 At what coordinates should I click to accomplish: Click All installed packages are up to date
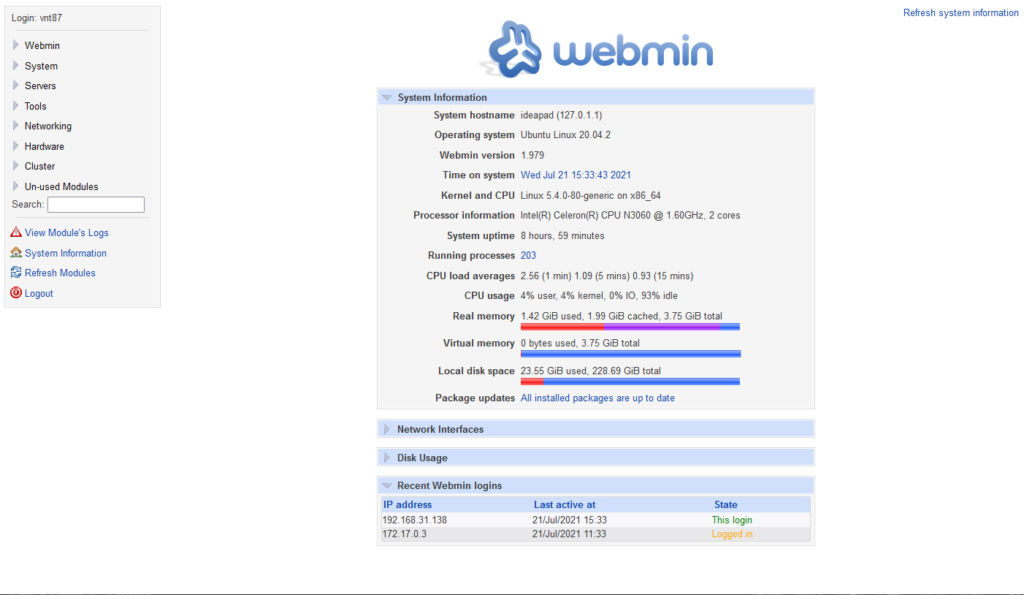coord(598,398)
